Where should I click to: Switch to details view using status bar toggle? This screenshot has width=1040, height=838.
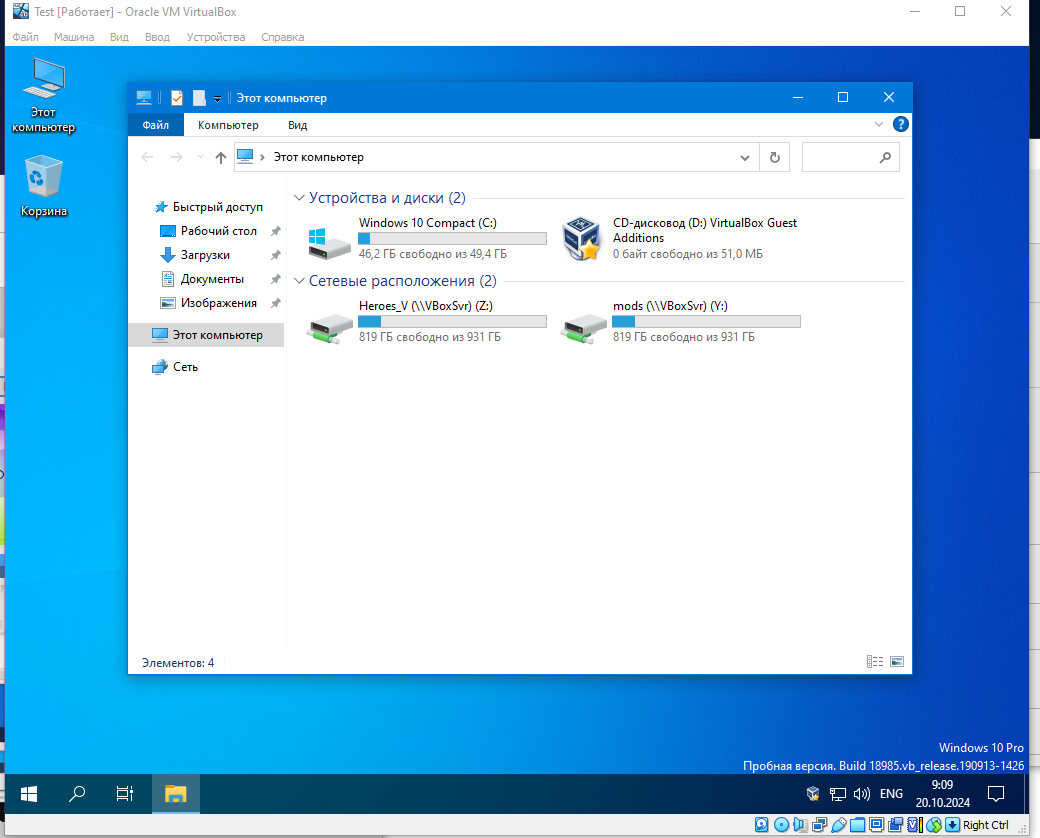[x=875, y=662]
